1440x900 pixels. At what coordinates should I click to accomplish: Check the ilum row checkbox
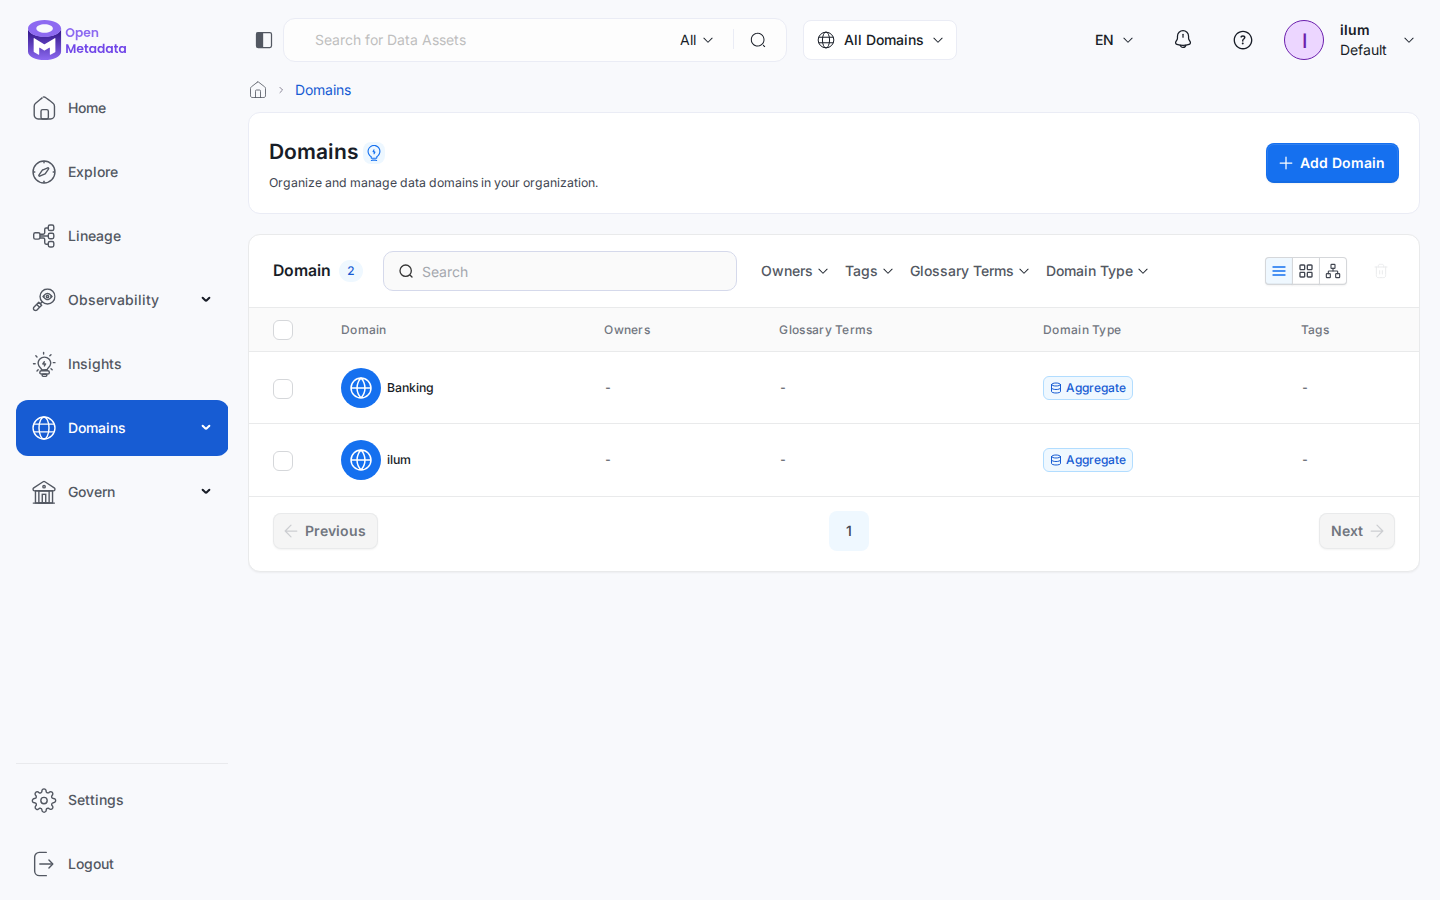[283, 460]
